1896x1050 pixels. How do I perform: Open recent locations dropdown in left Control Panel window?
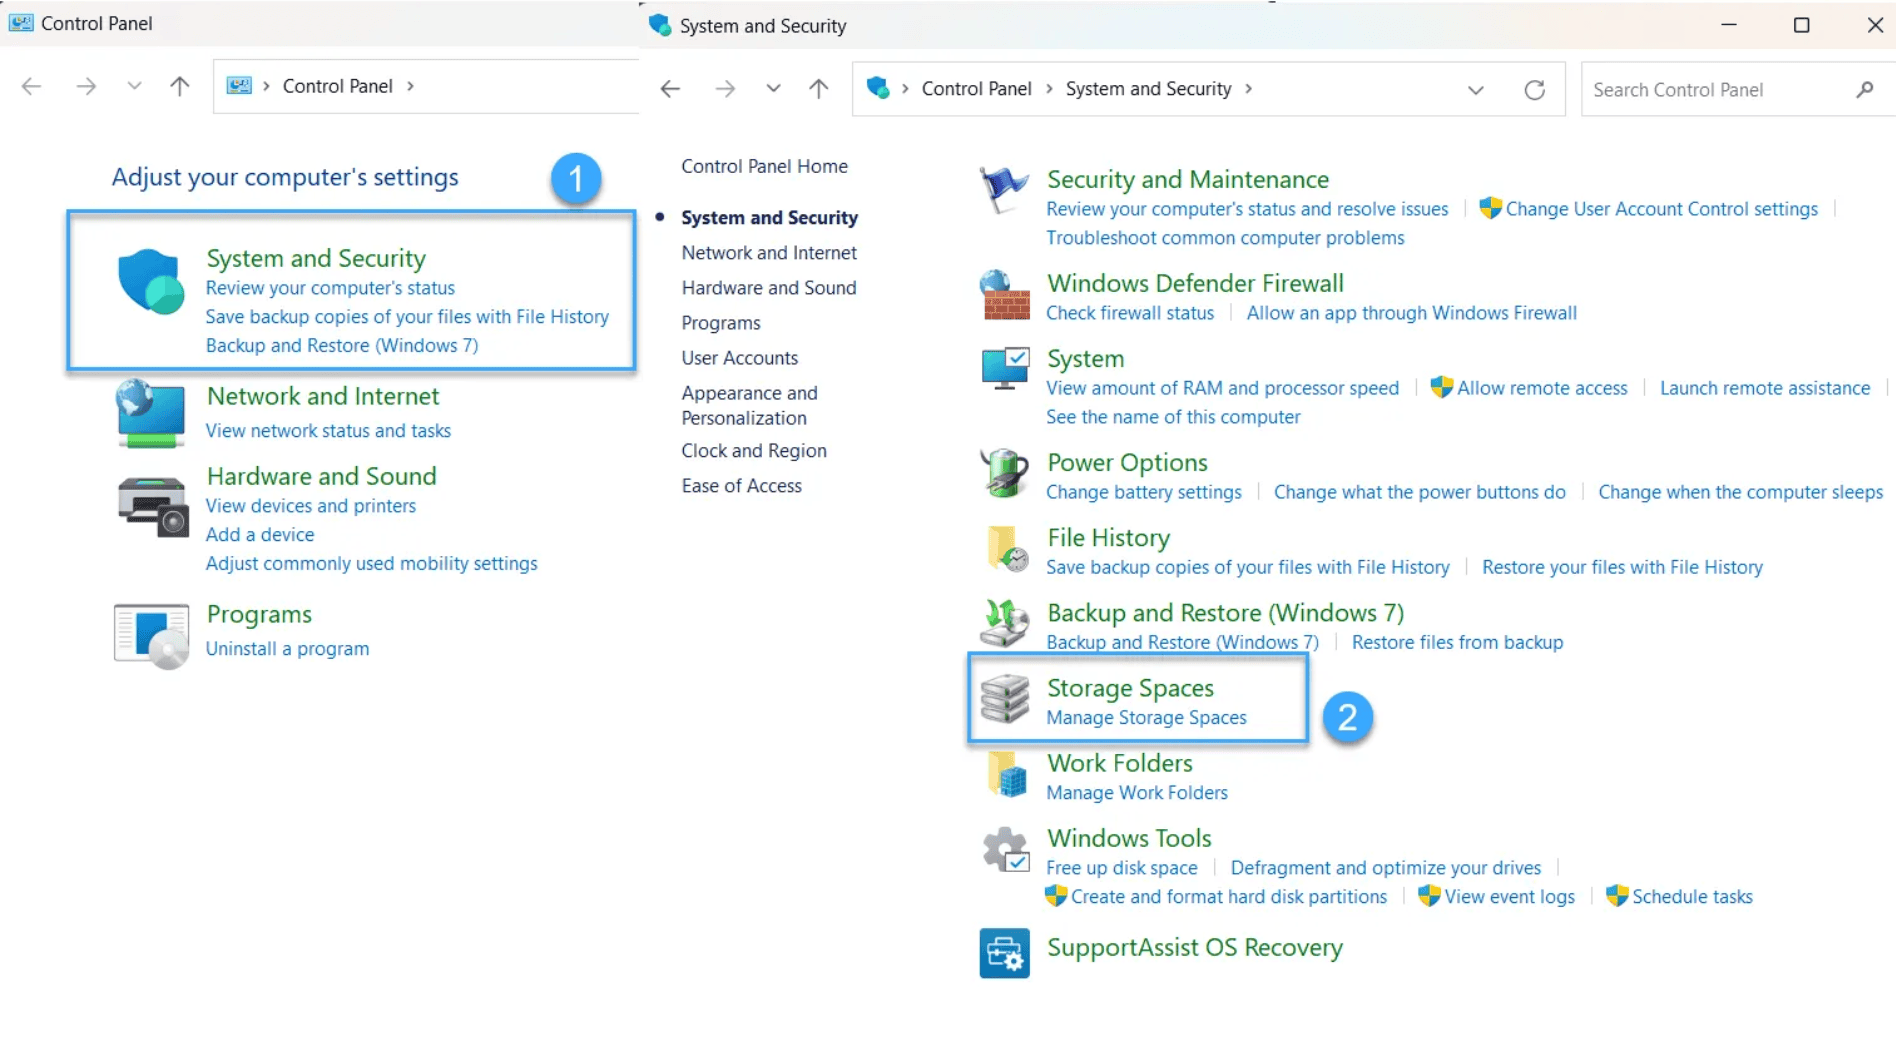tap(134, 86)
